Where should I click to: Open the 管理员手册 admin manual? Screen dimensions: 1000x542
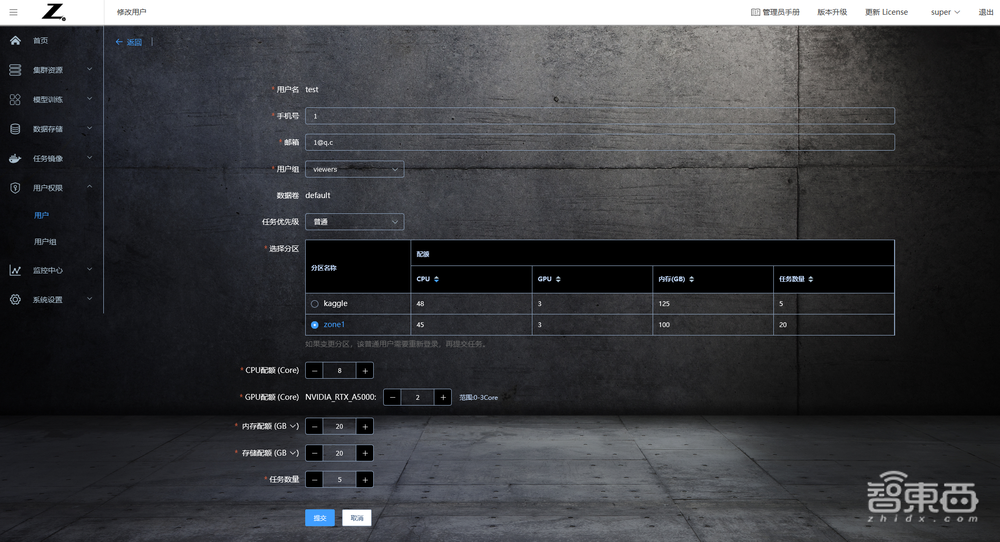tap(775, 12)
